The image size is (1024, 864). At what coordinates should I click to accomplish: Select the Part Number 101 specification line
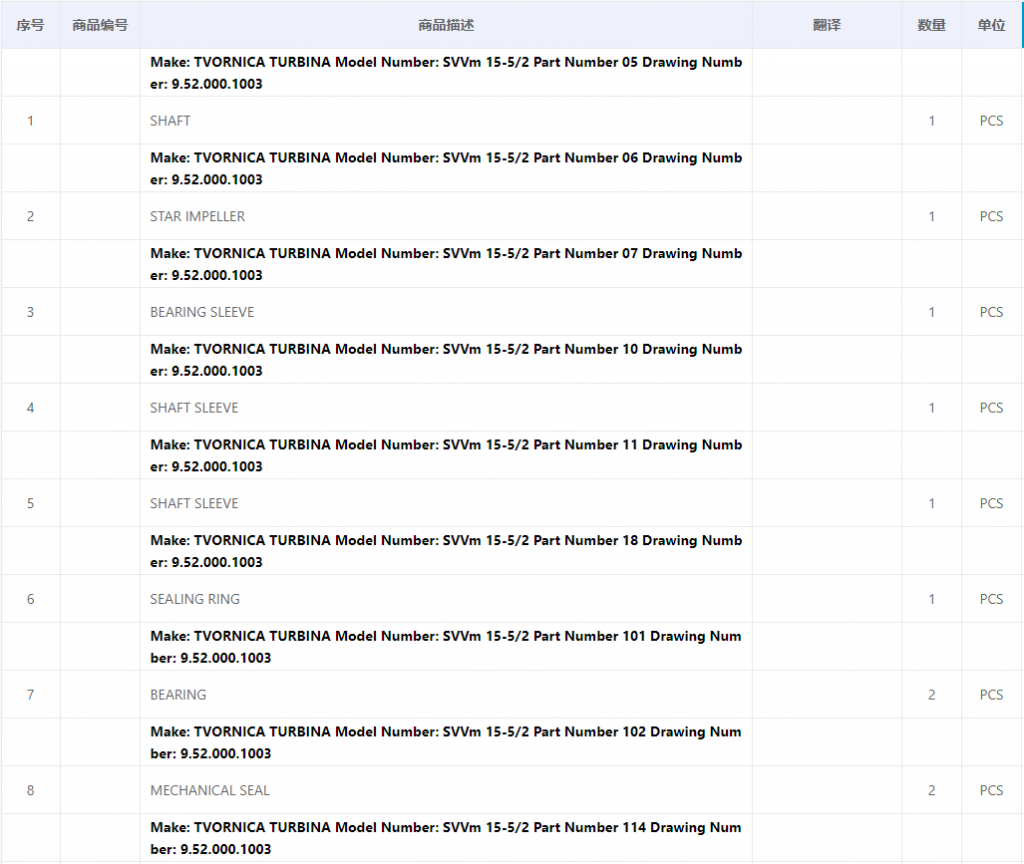pos(446,647)
